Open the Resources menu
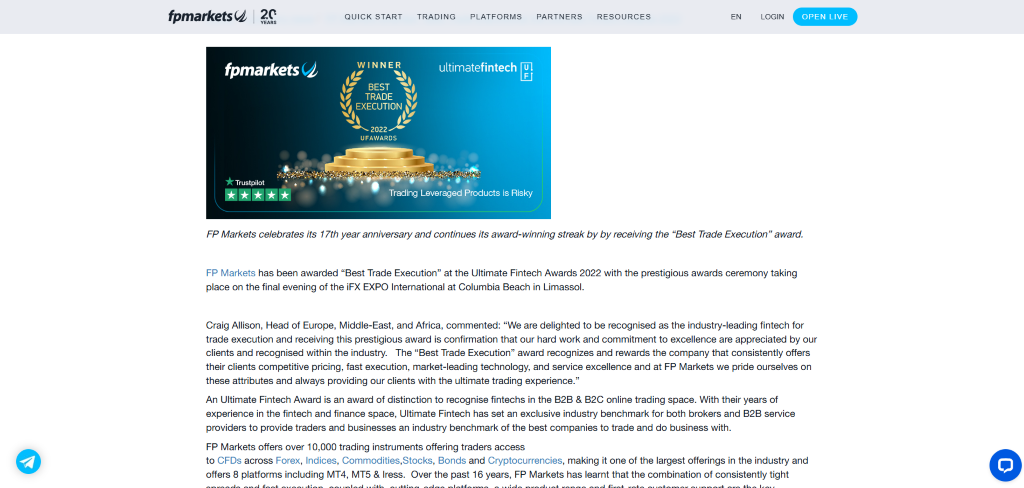 (x=624, y=17)
